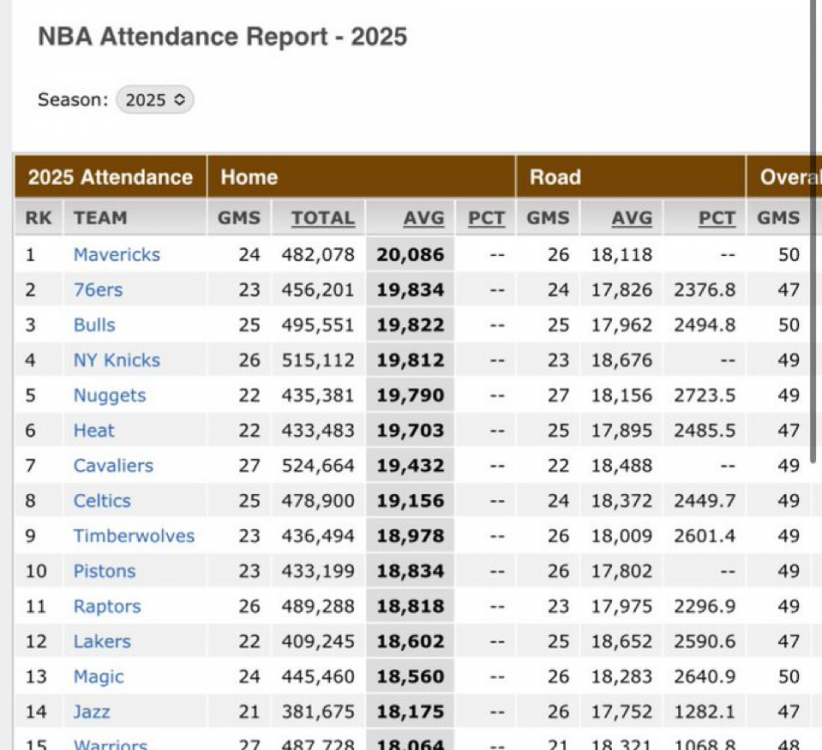Open the Timberwolves team page
The image size is (822, 750).
[x=134, y=536]
